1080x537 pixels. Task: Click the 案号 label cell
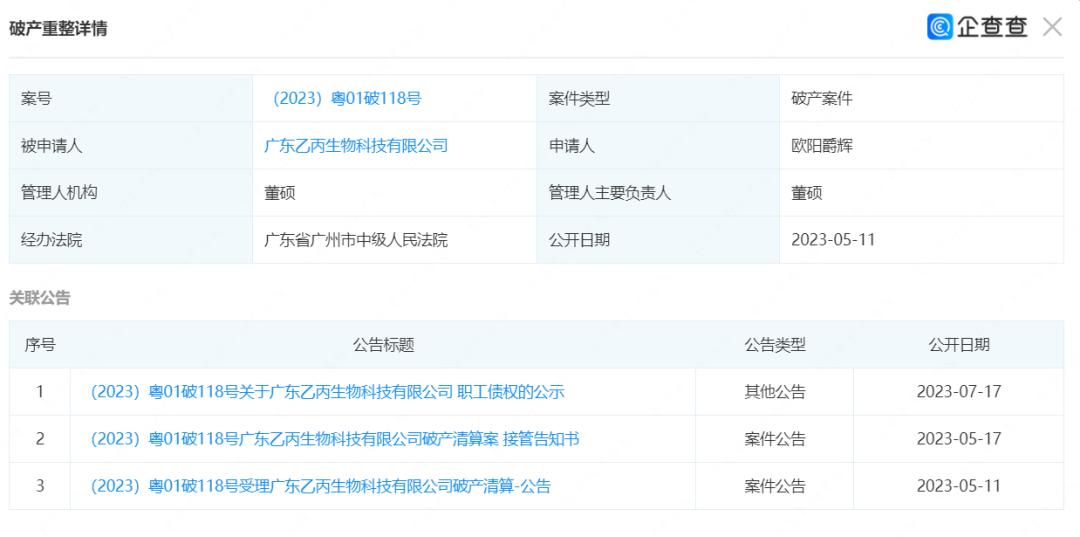click(x=131, y=98)
